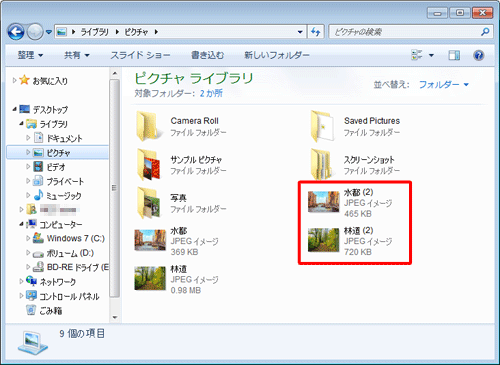500x365 pixels.
Task: Open recent pages dropdown beside navigation arrows
Action: [x=49, y=32]
